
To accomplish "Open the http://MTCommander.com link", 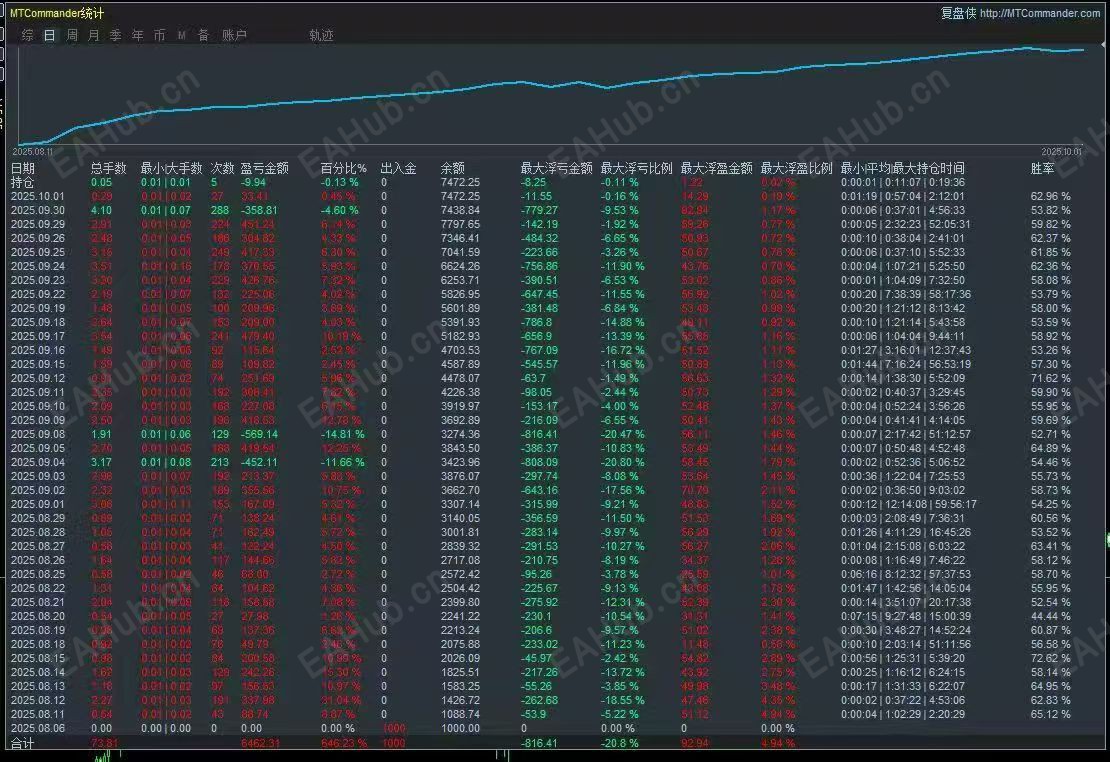I will (x=1040, y=13).
